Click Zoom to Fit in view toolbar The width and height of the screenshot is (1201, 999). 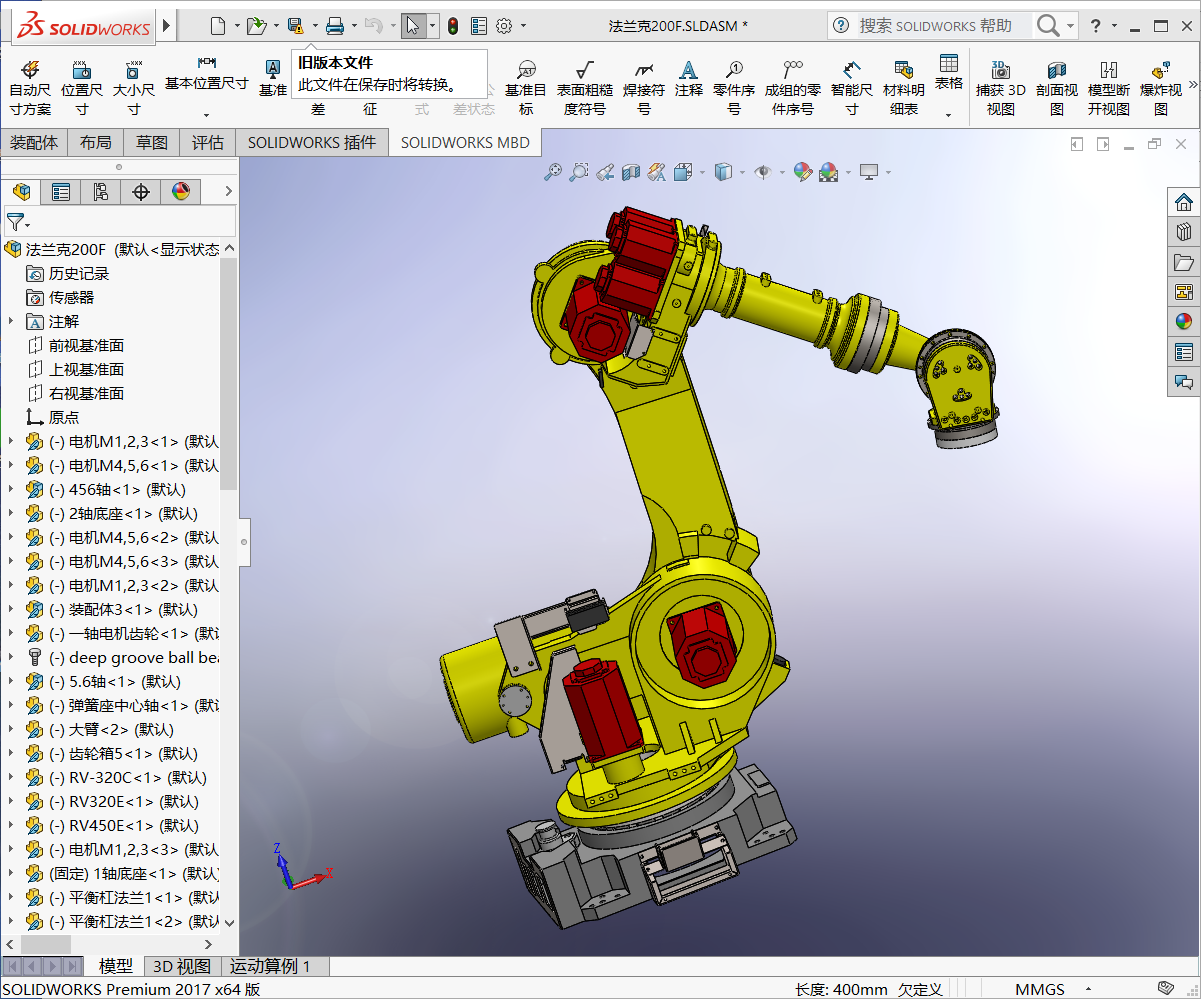(x=553, y=172)
